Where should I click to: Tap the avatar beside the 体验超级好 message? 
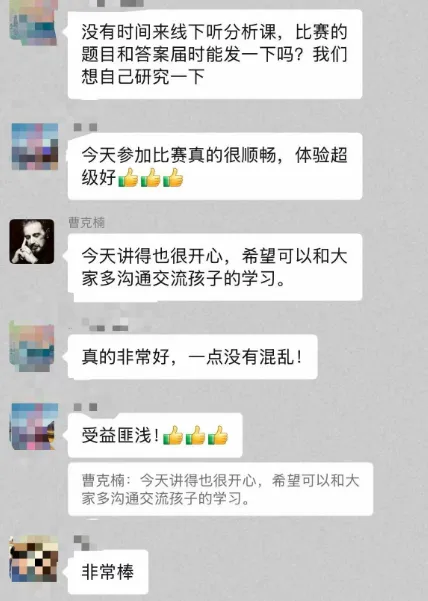click(35, 146)
